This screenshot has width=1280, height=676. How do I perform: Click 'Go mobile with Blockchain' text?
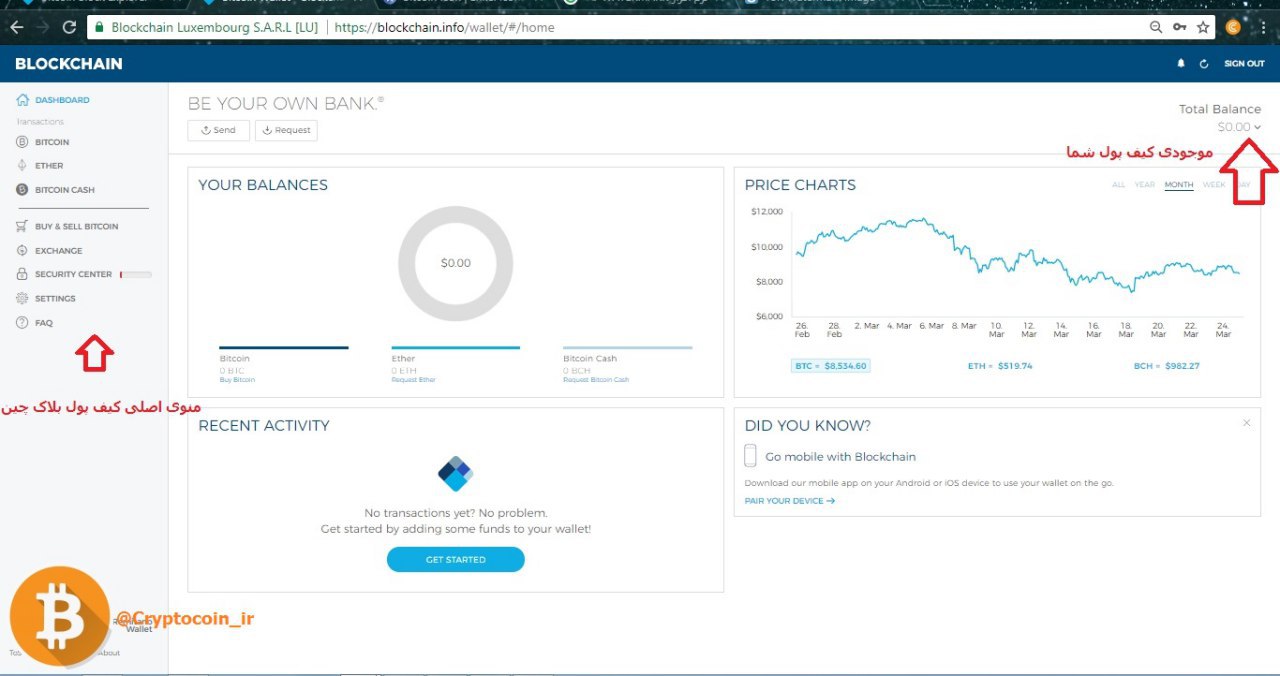[x=840, y=457]
